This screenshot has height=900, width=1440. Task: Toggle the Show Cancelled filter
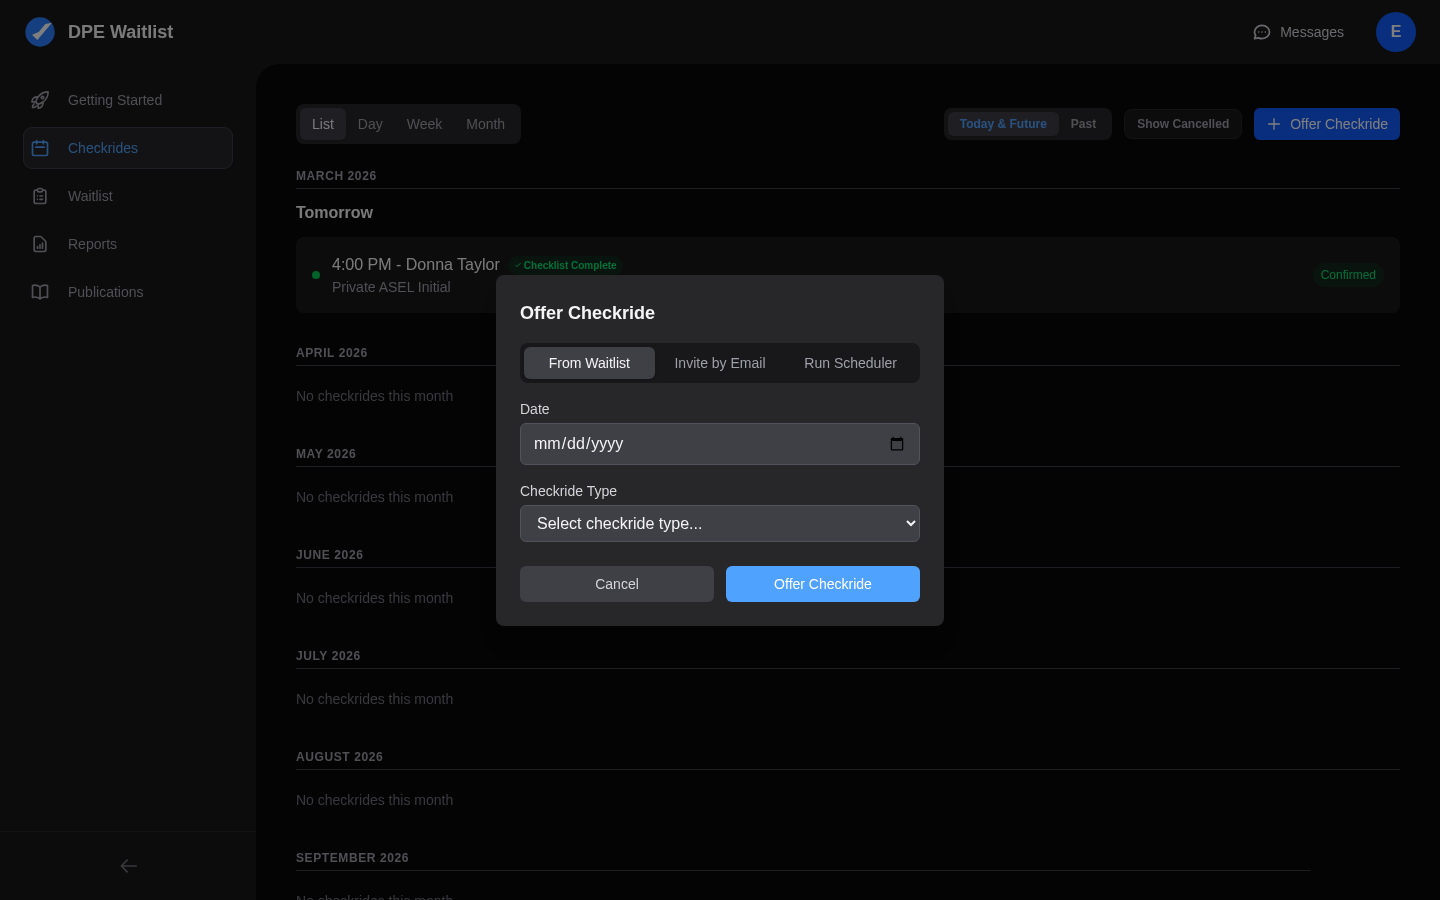[1183, 124]
